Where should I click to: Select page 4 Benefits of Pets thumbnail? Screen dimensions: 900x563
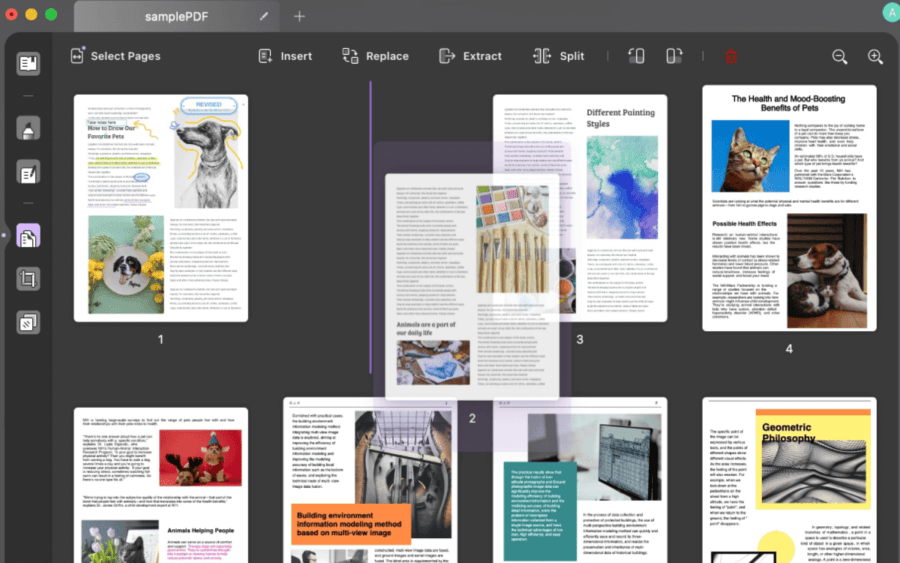pos(789,208)
